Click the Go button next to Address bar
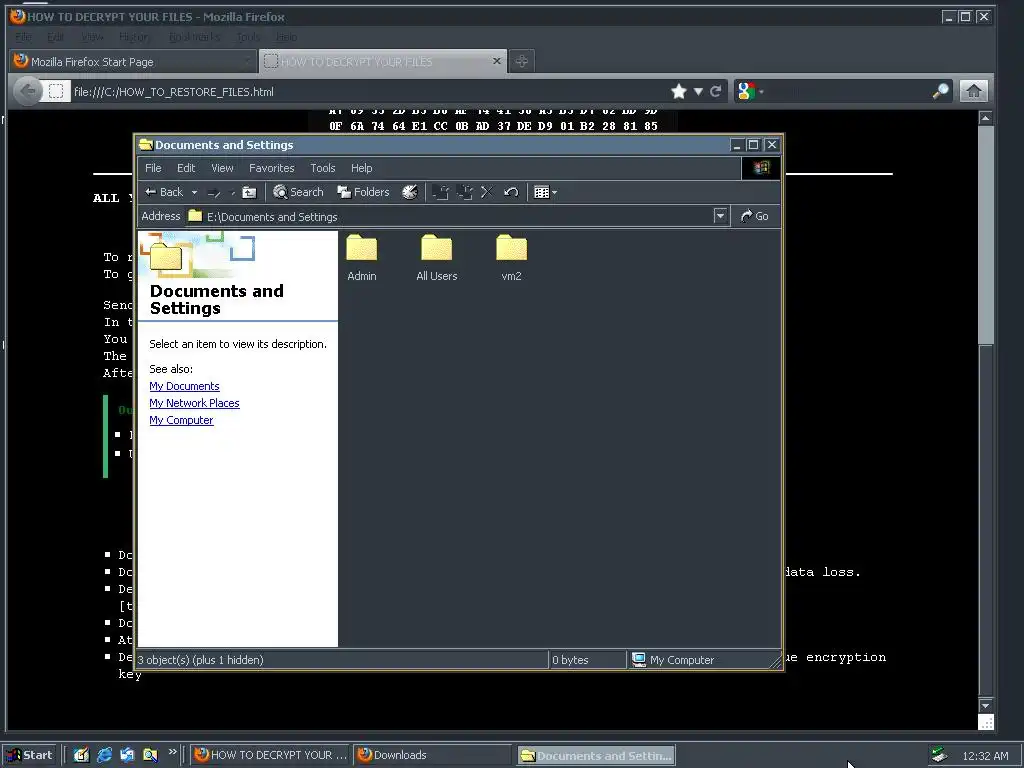This screenshot has height=768, width=1024. coord(754,216)
